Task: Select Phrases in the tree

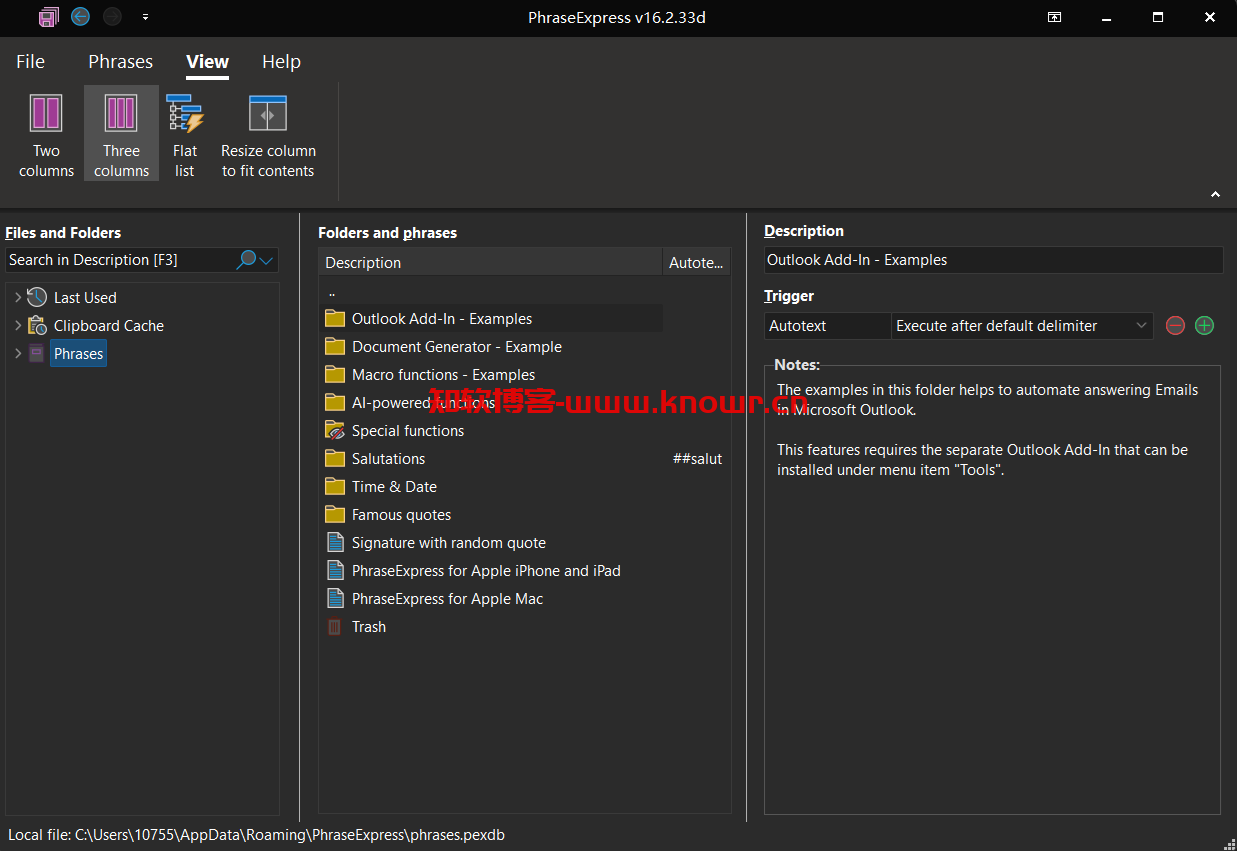Action: [78, 354]
